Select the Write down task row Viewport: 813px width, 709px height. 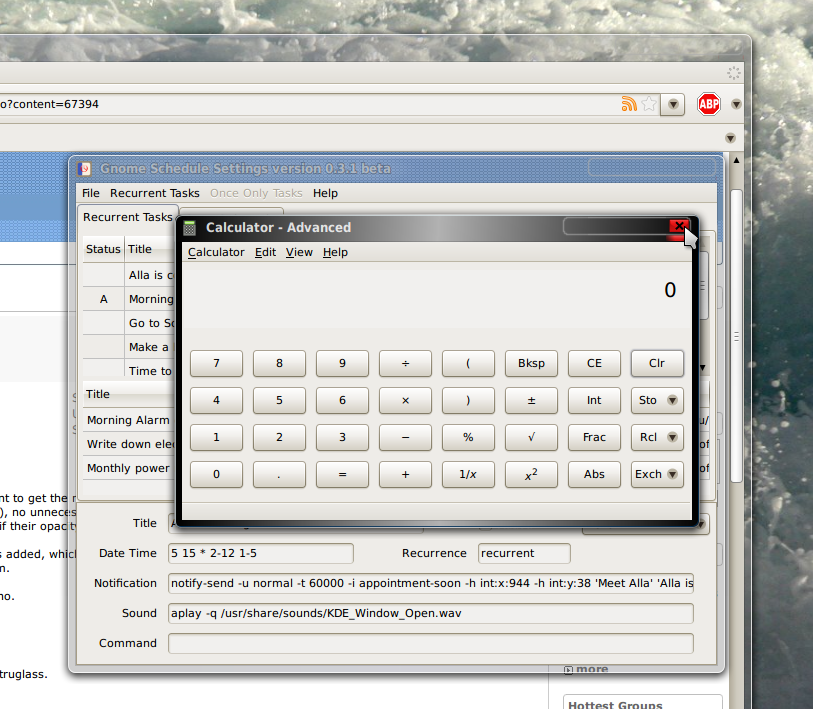[x=129, y=444]
